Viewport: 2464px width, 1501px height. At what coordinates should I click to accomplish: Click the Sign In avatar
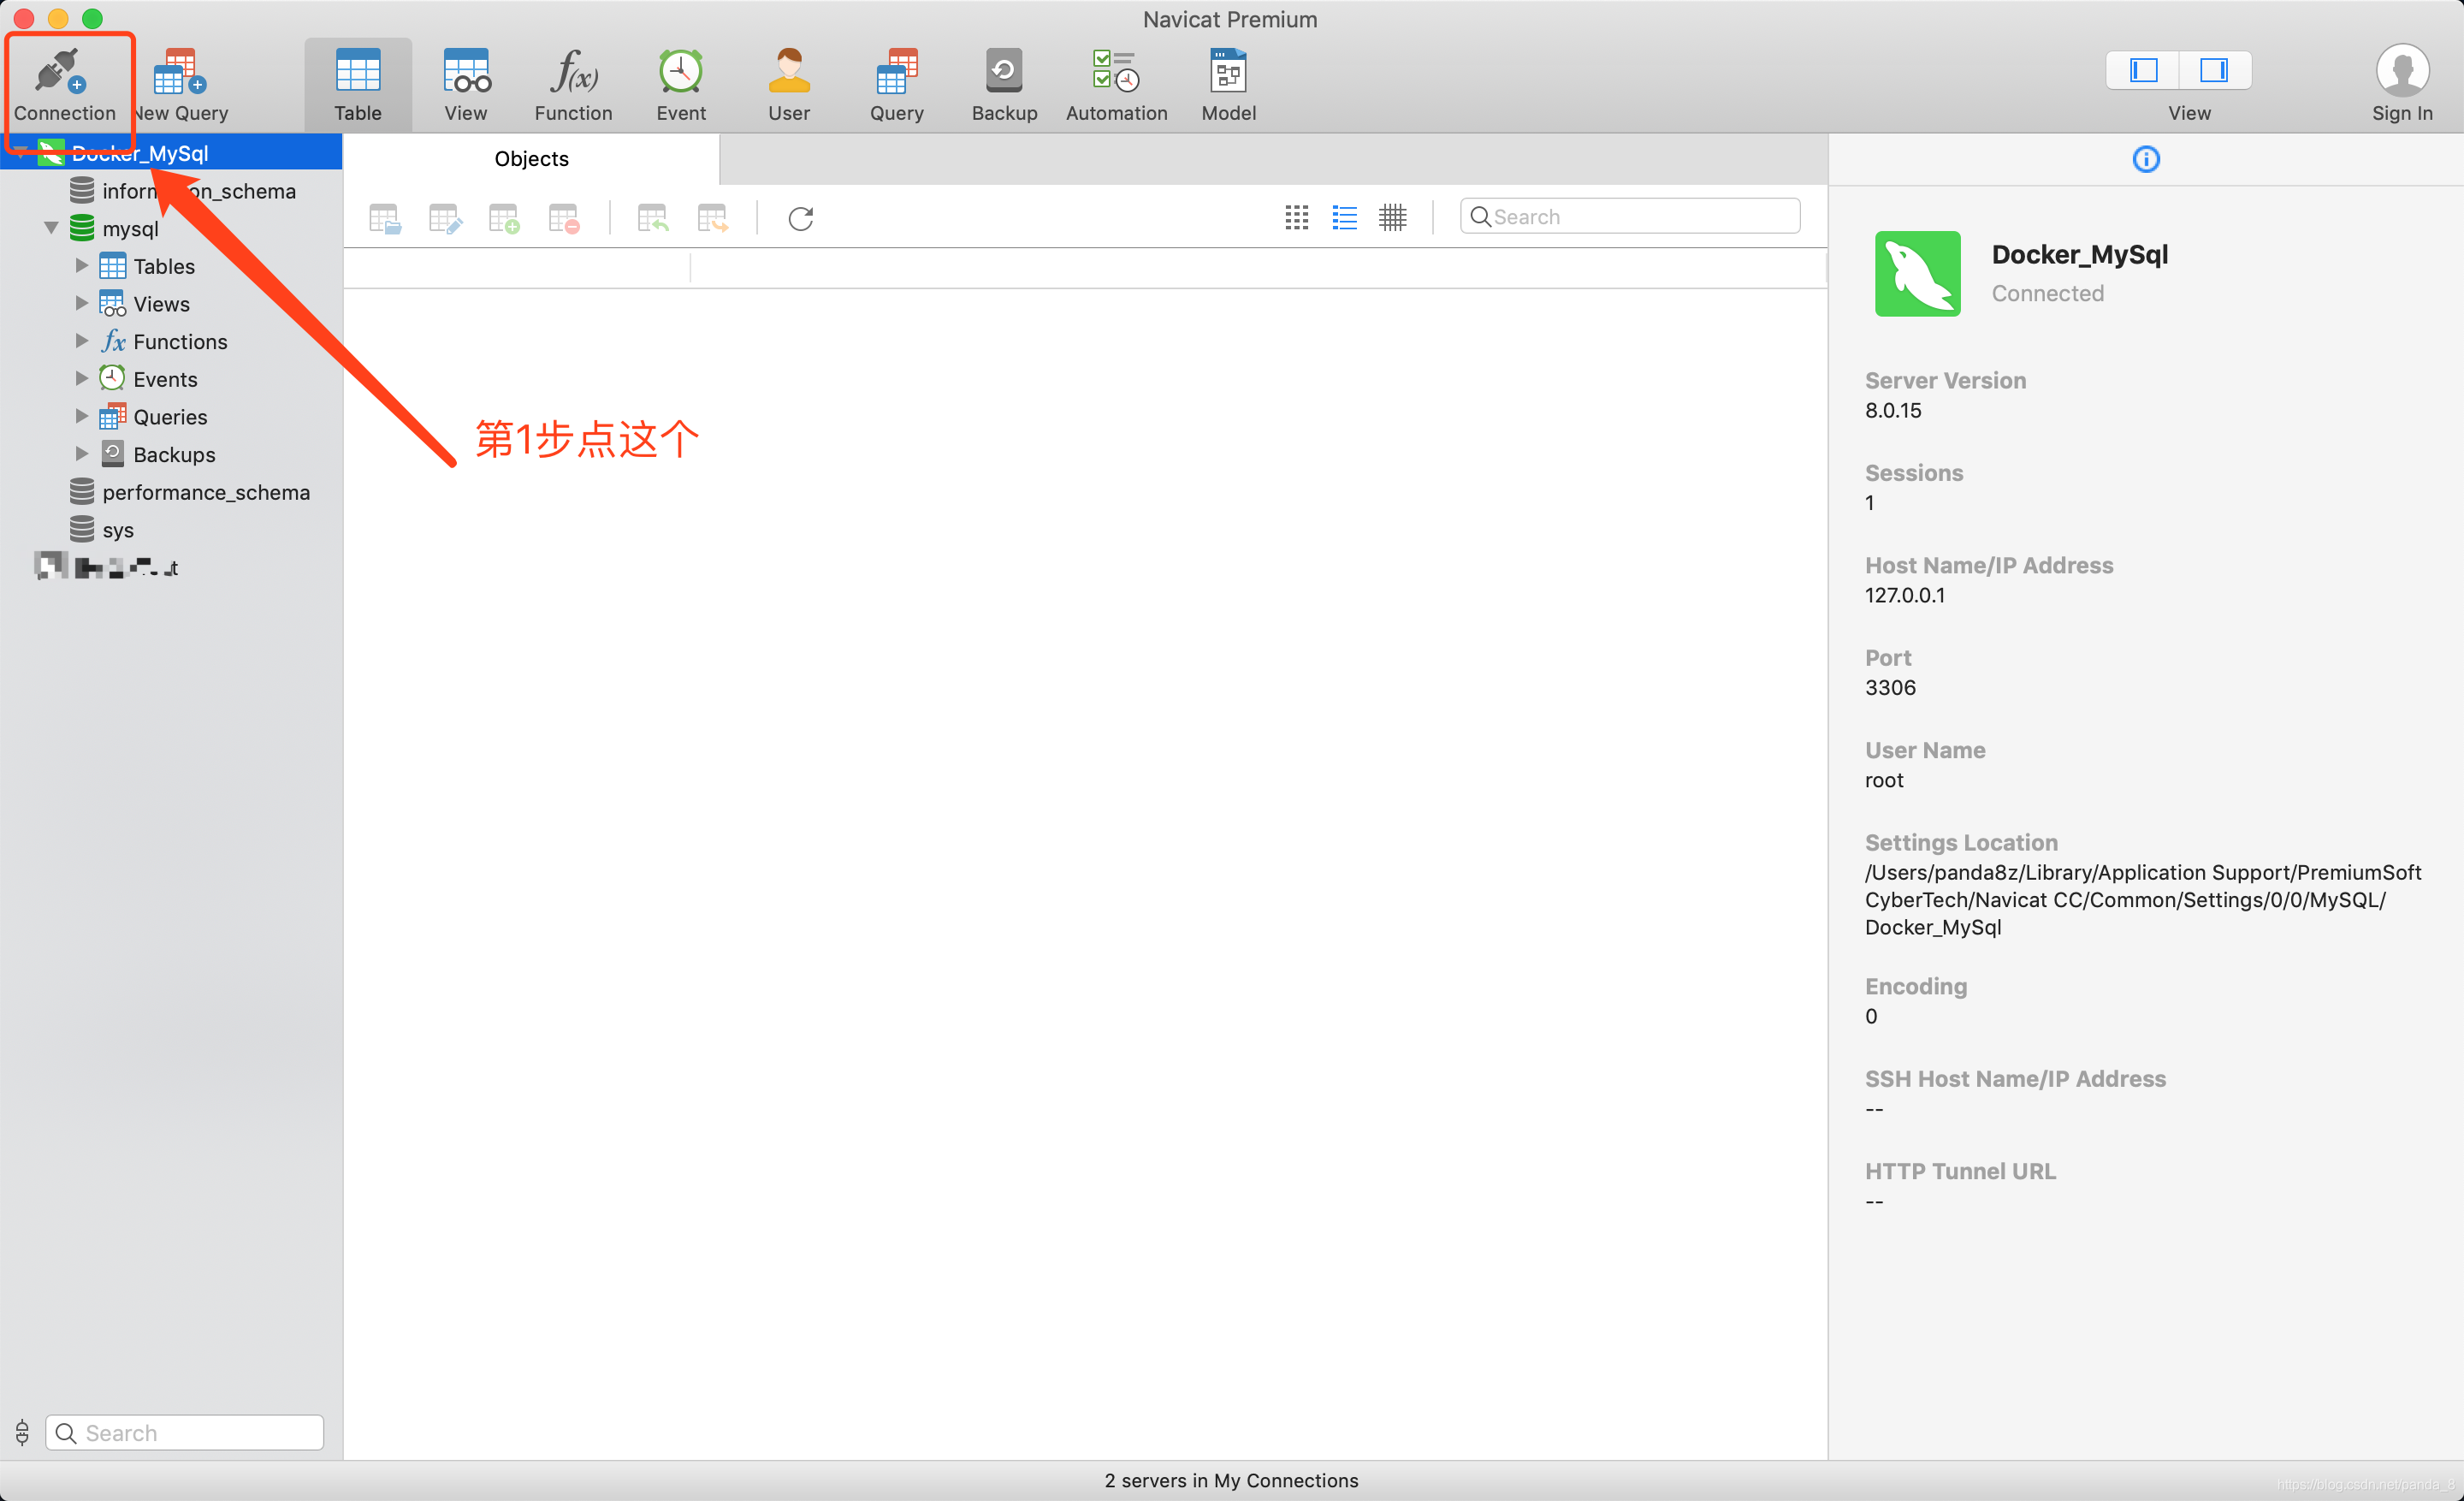(2402, 71)
